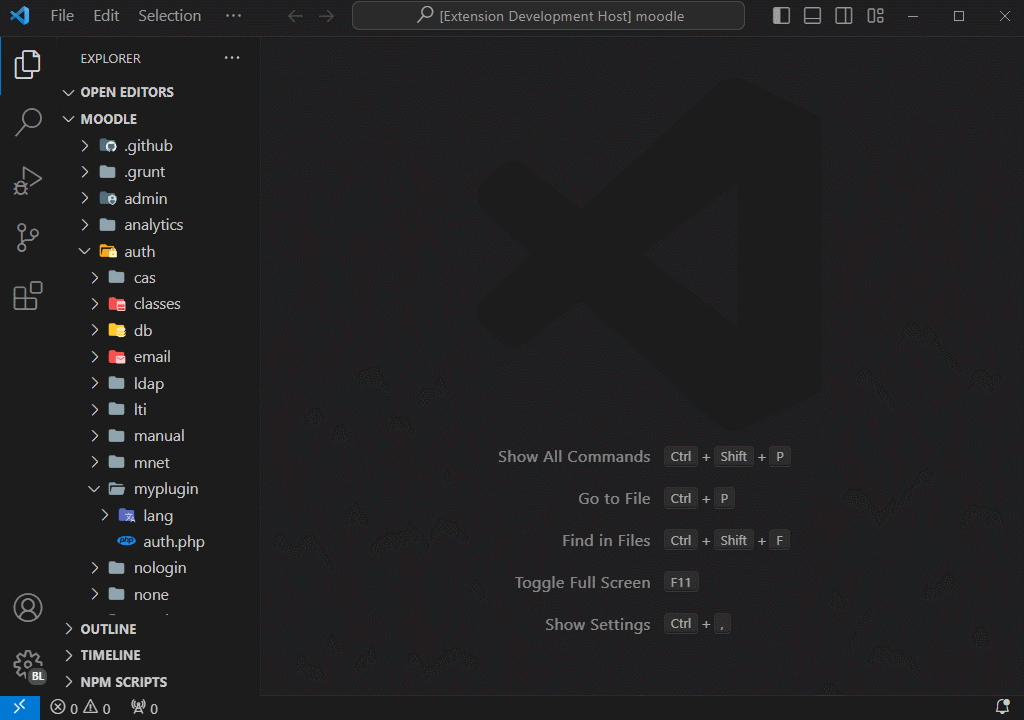Click the ports forwarded status indicator
The height and width of the screenshot is (720, 1024).
[x=144, y=708]
